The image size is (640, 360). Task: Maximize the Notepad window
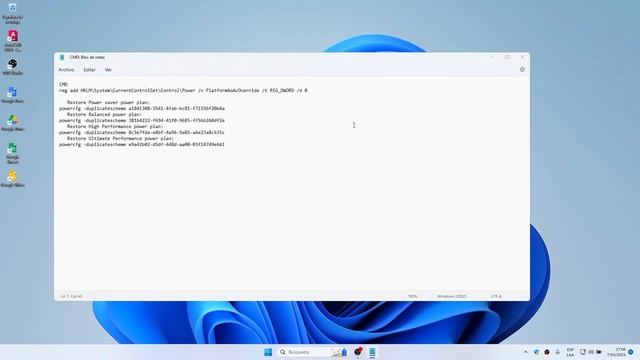point(507,57)
